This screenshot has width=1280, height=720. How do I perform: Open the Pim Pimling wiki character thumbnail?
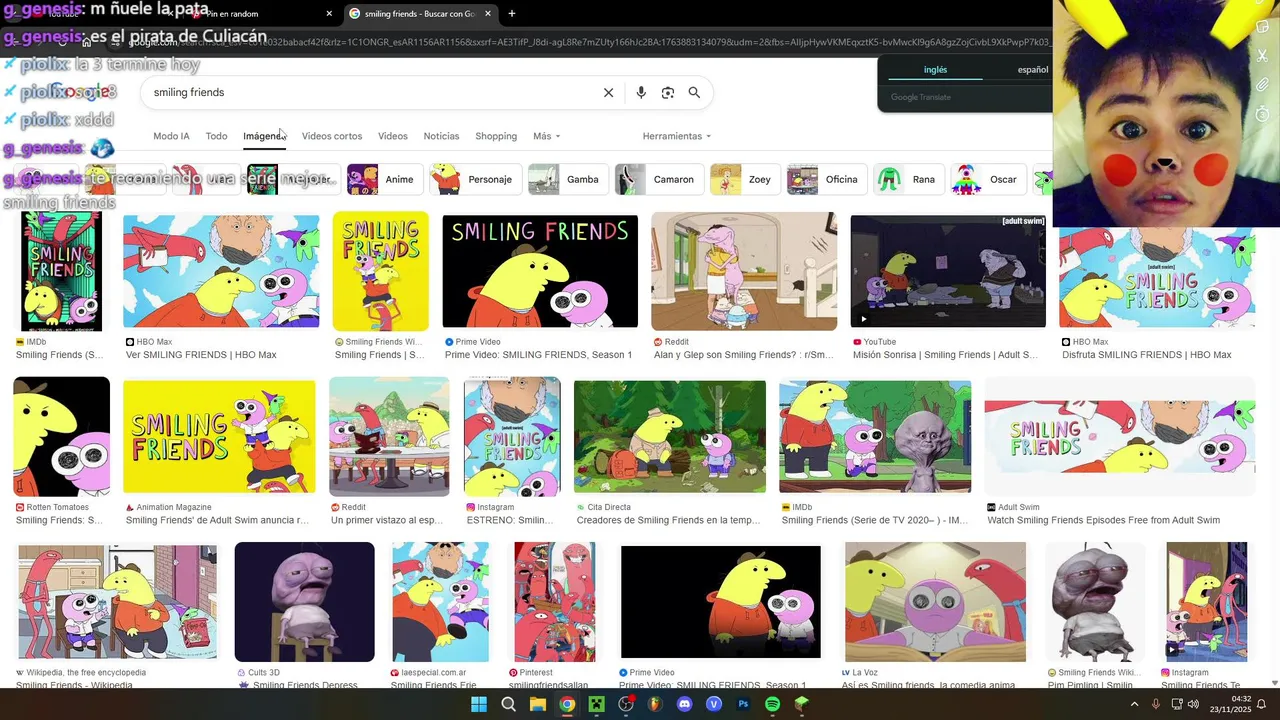[1095, 602]
